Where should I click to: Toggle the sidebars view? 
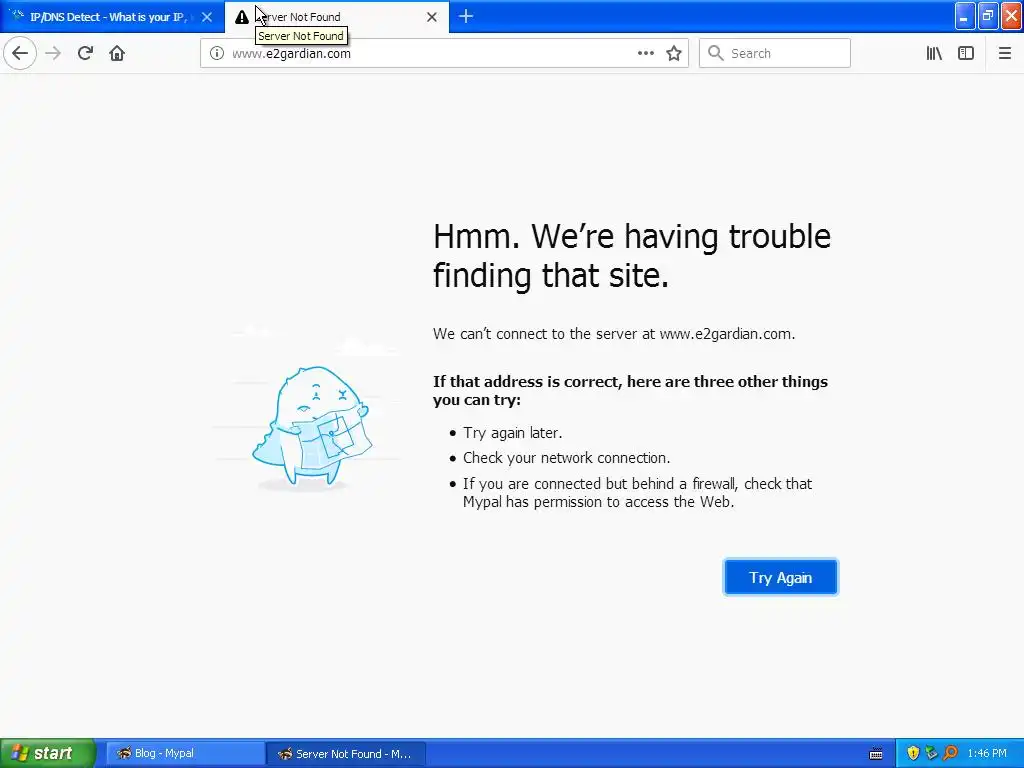pyautogui.click(x=966, y=54)
